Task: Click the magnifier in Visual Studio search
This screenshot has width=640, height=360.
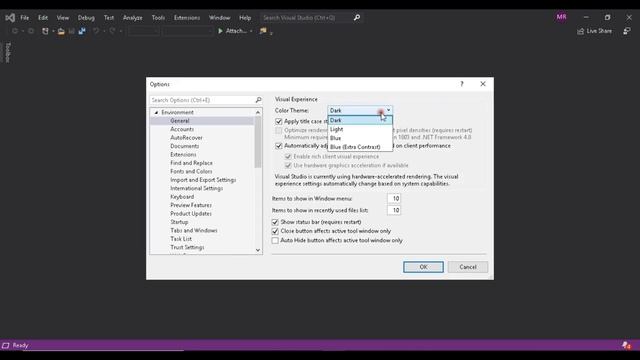Action: (357, 18)
